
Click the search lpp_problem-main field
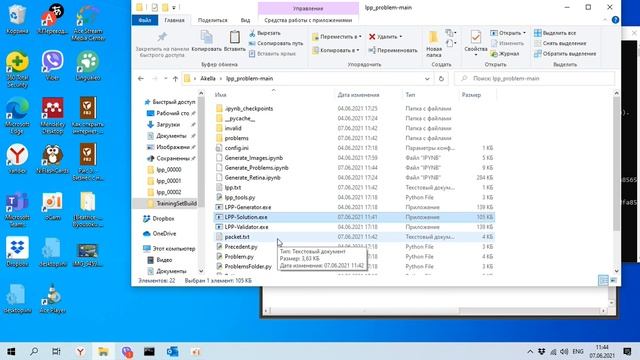(x=534, y=78)
